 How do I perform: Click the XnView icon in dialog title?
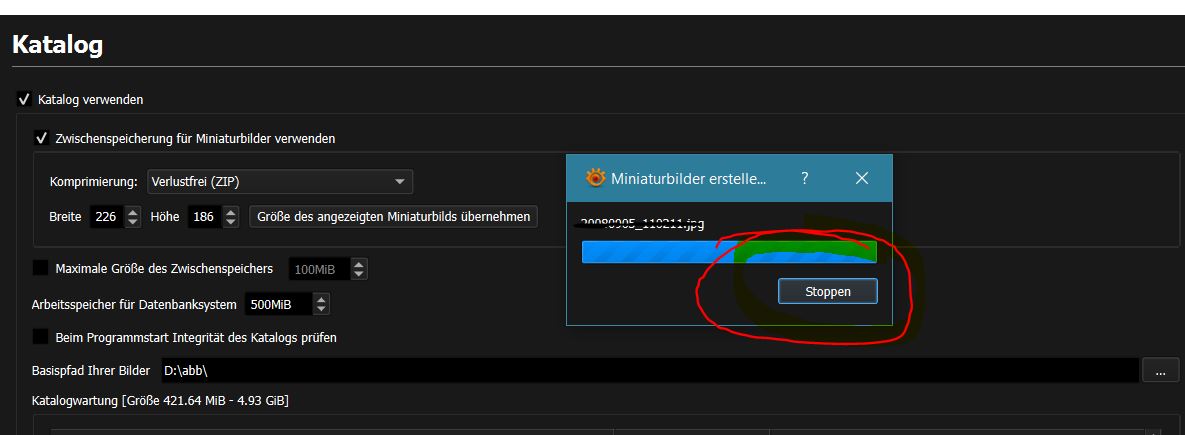[596, 178]
